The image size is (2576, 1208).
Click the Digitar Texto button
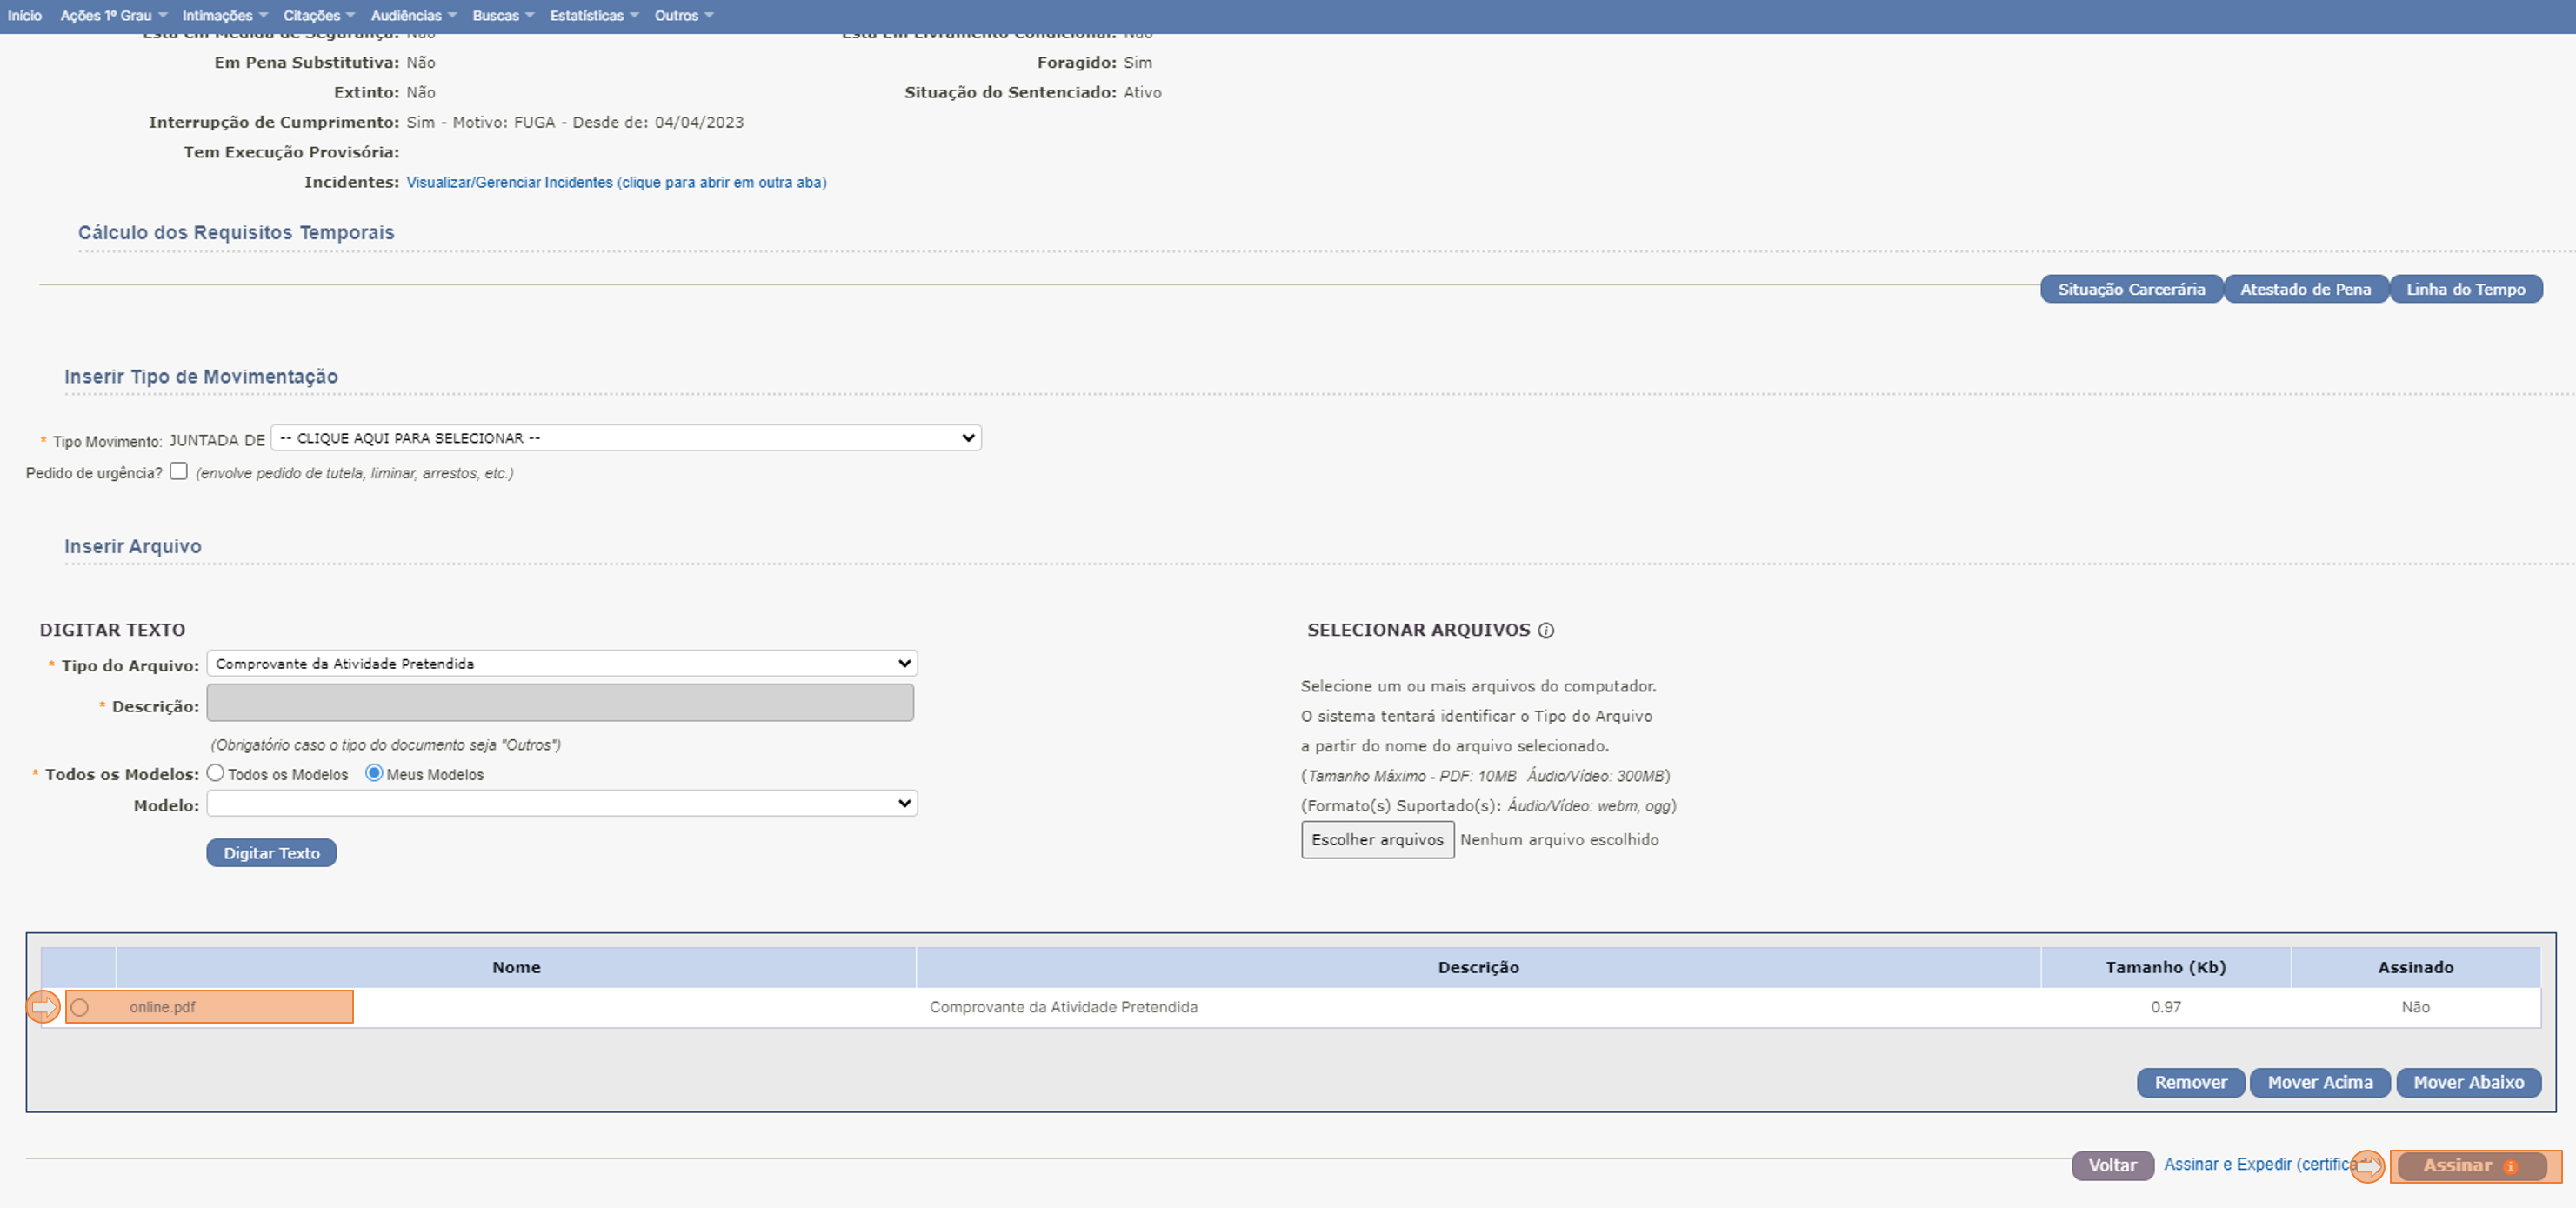pyautogui.click(x=272, y=853)
